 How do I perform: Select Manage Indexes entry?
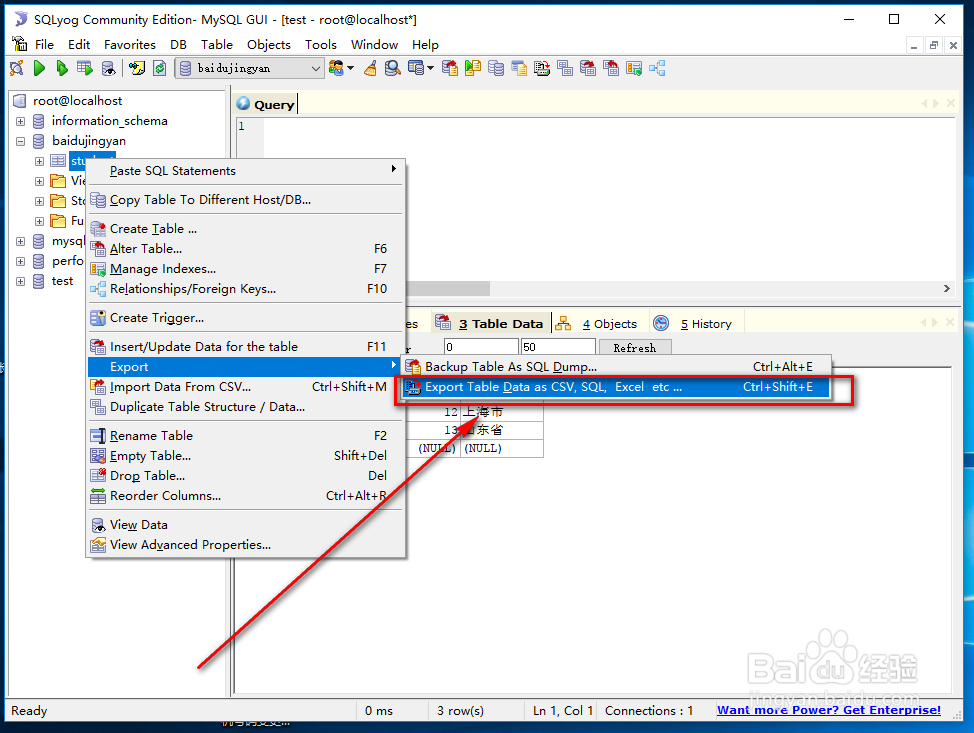[245, 268]
